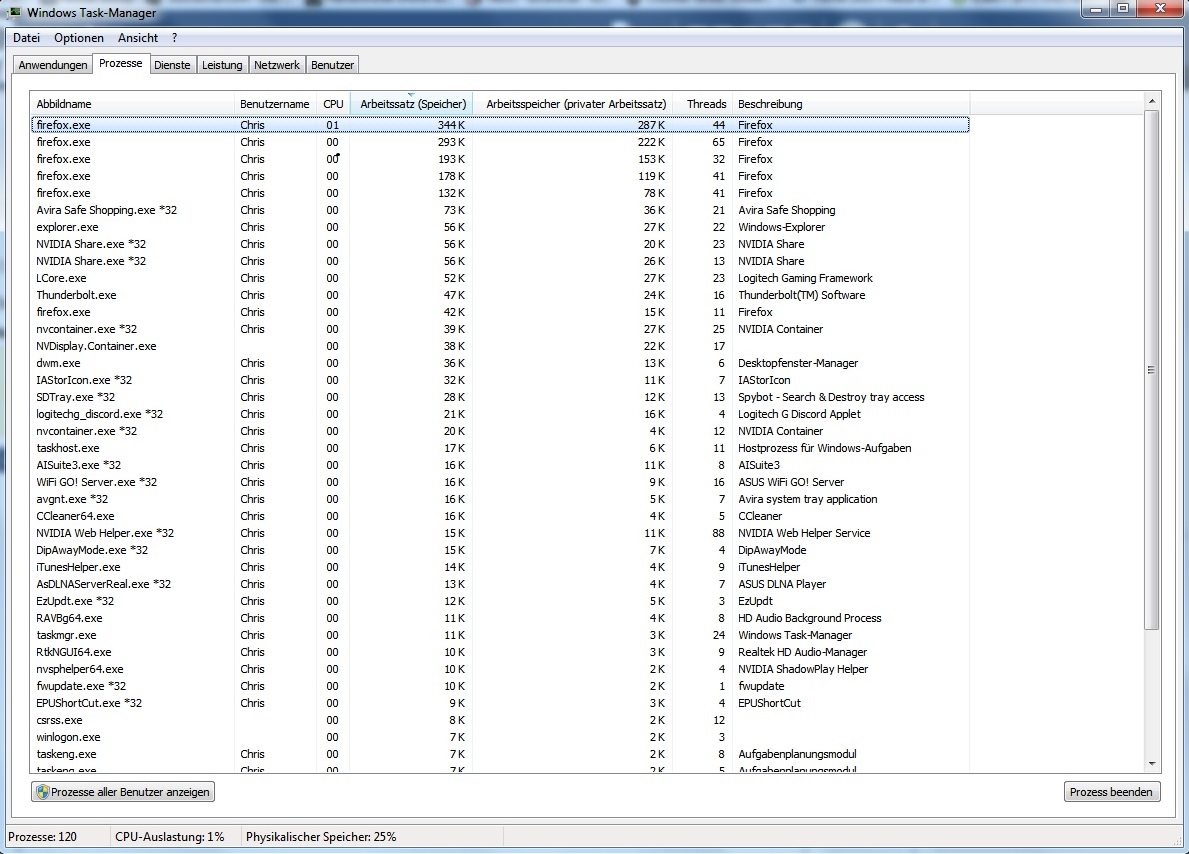The width and height of the screenshot is (1189, 854).
Task: Click Prozesse aller Benutzer anzeigen button
Action: [123, 792]
